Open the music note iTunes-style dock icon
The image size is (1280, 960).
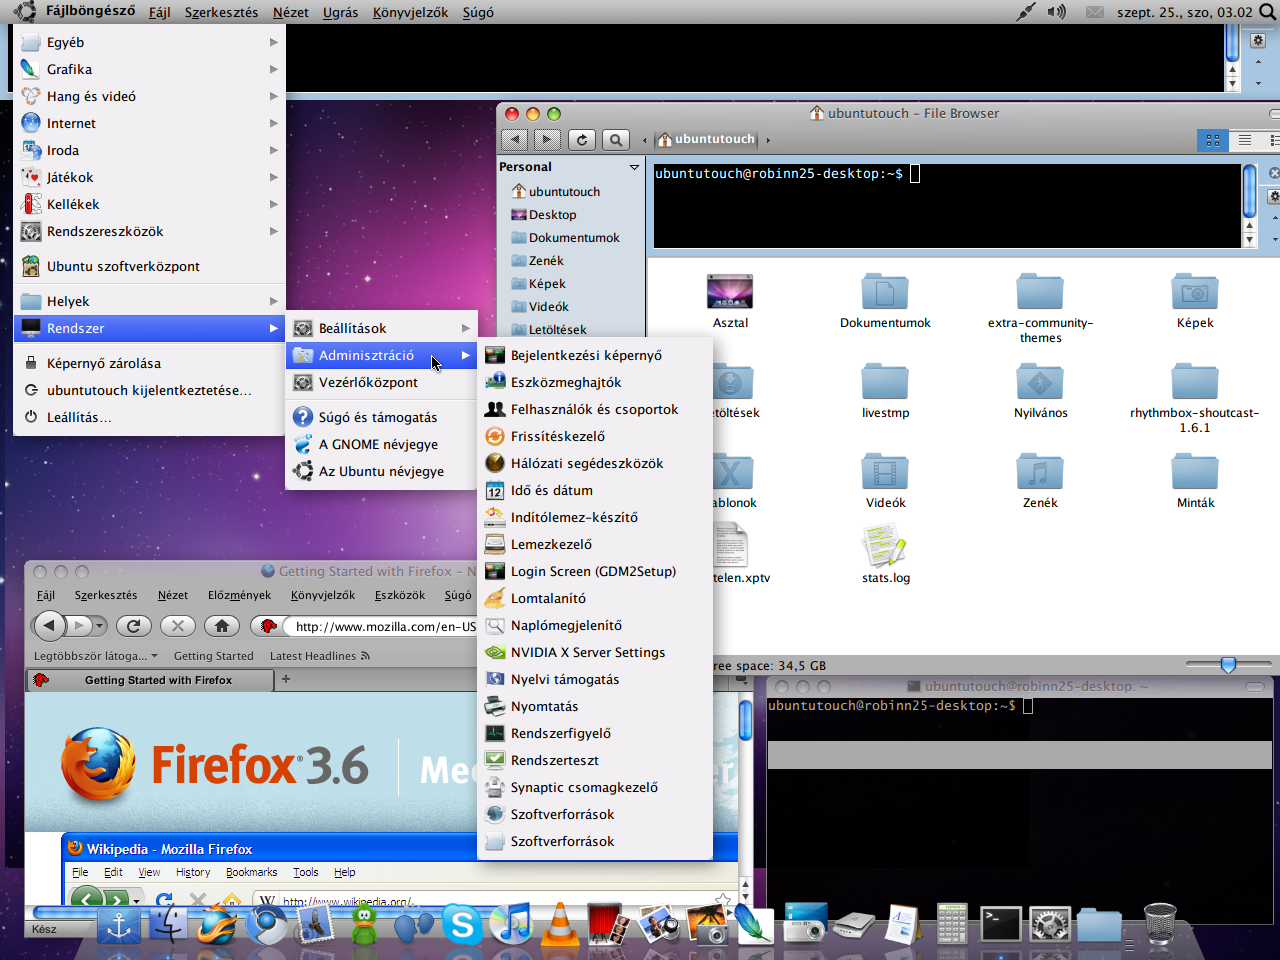pos(512,923)
